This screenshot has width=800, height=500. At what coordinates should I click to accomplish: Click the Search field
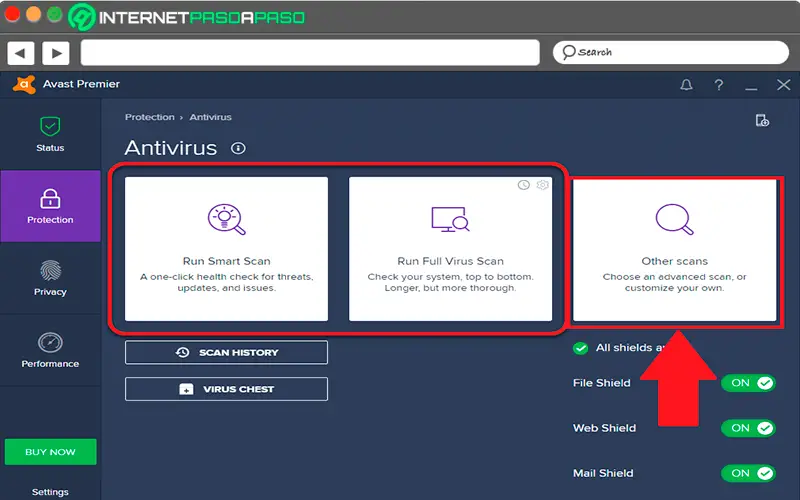click(x=671, y=53)
